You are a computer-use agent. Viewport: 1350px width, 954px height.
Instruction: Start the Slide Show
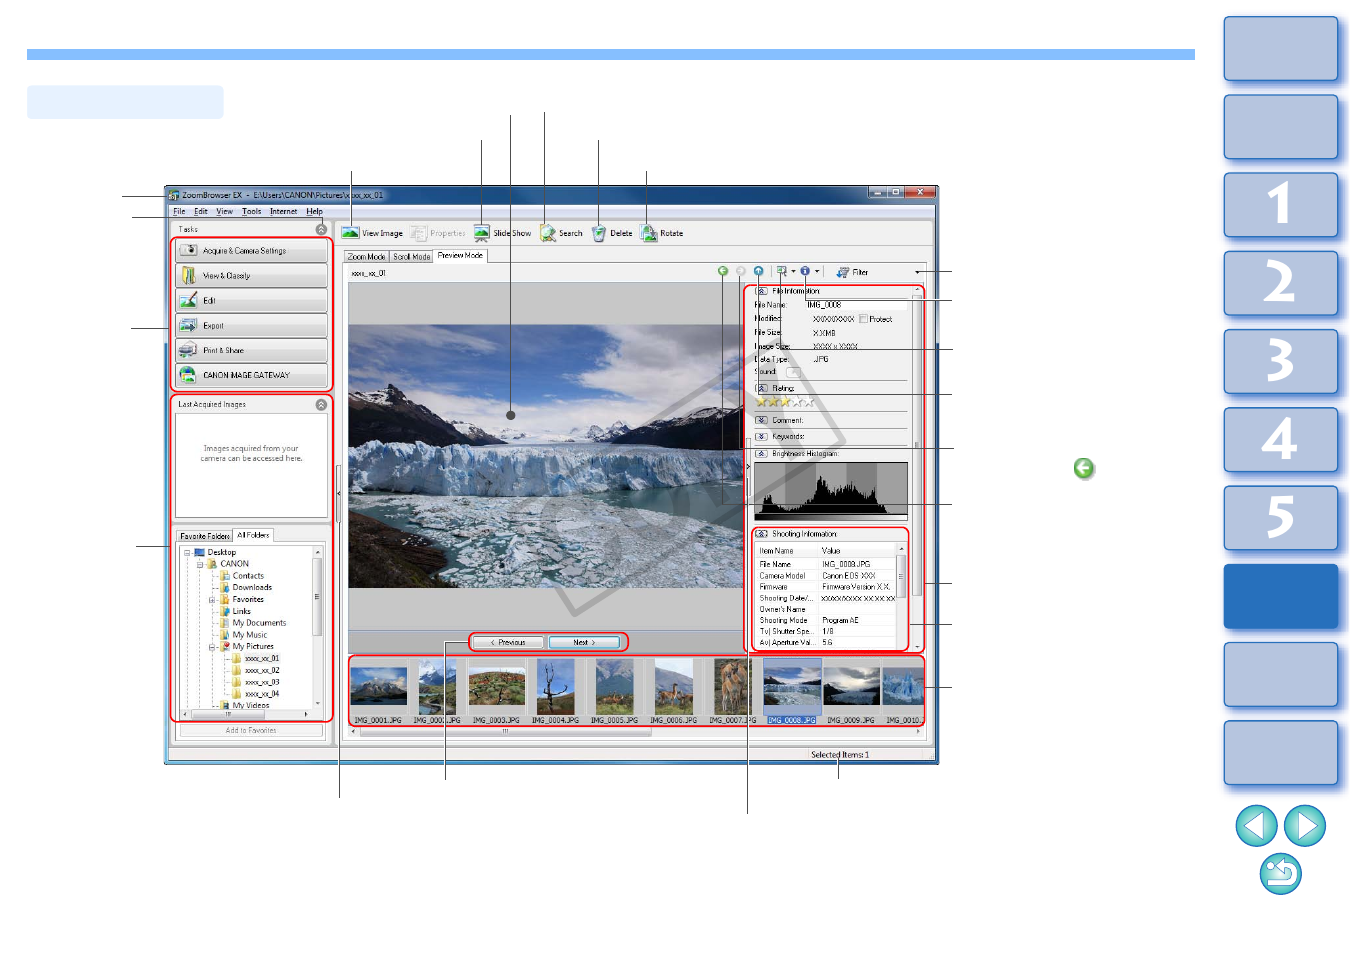[503, 233]
